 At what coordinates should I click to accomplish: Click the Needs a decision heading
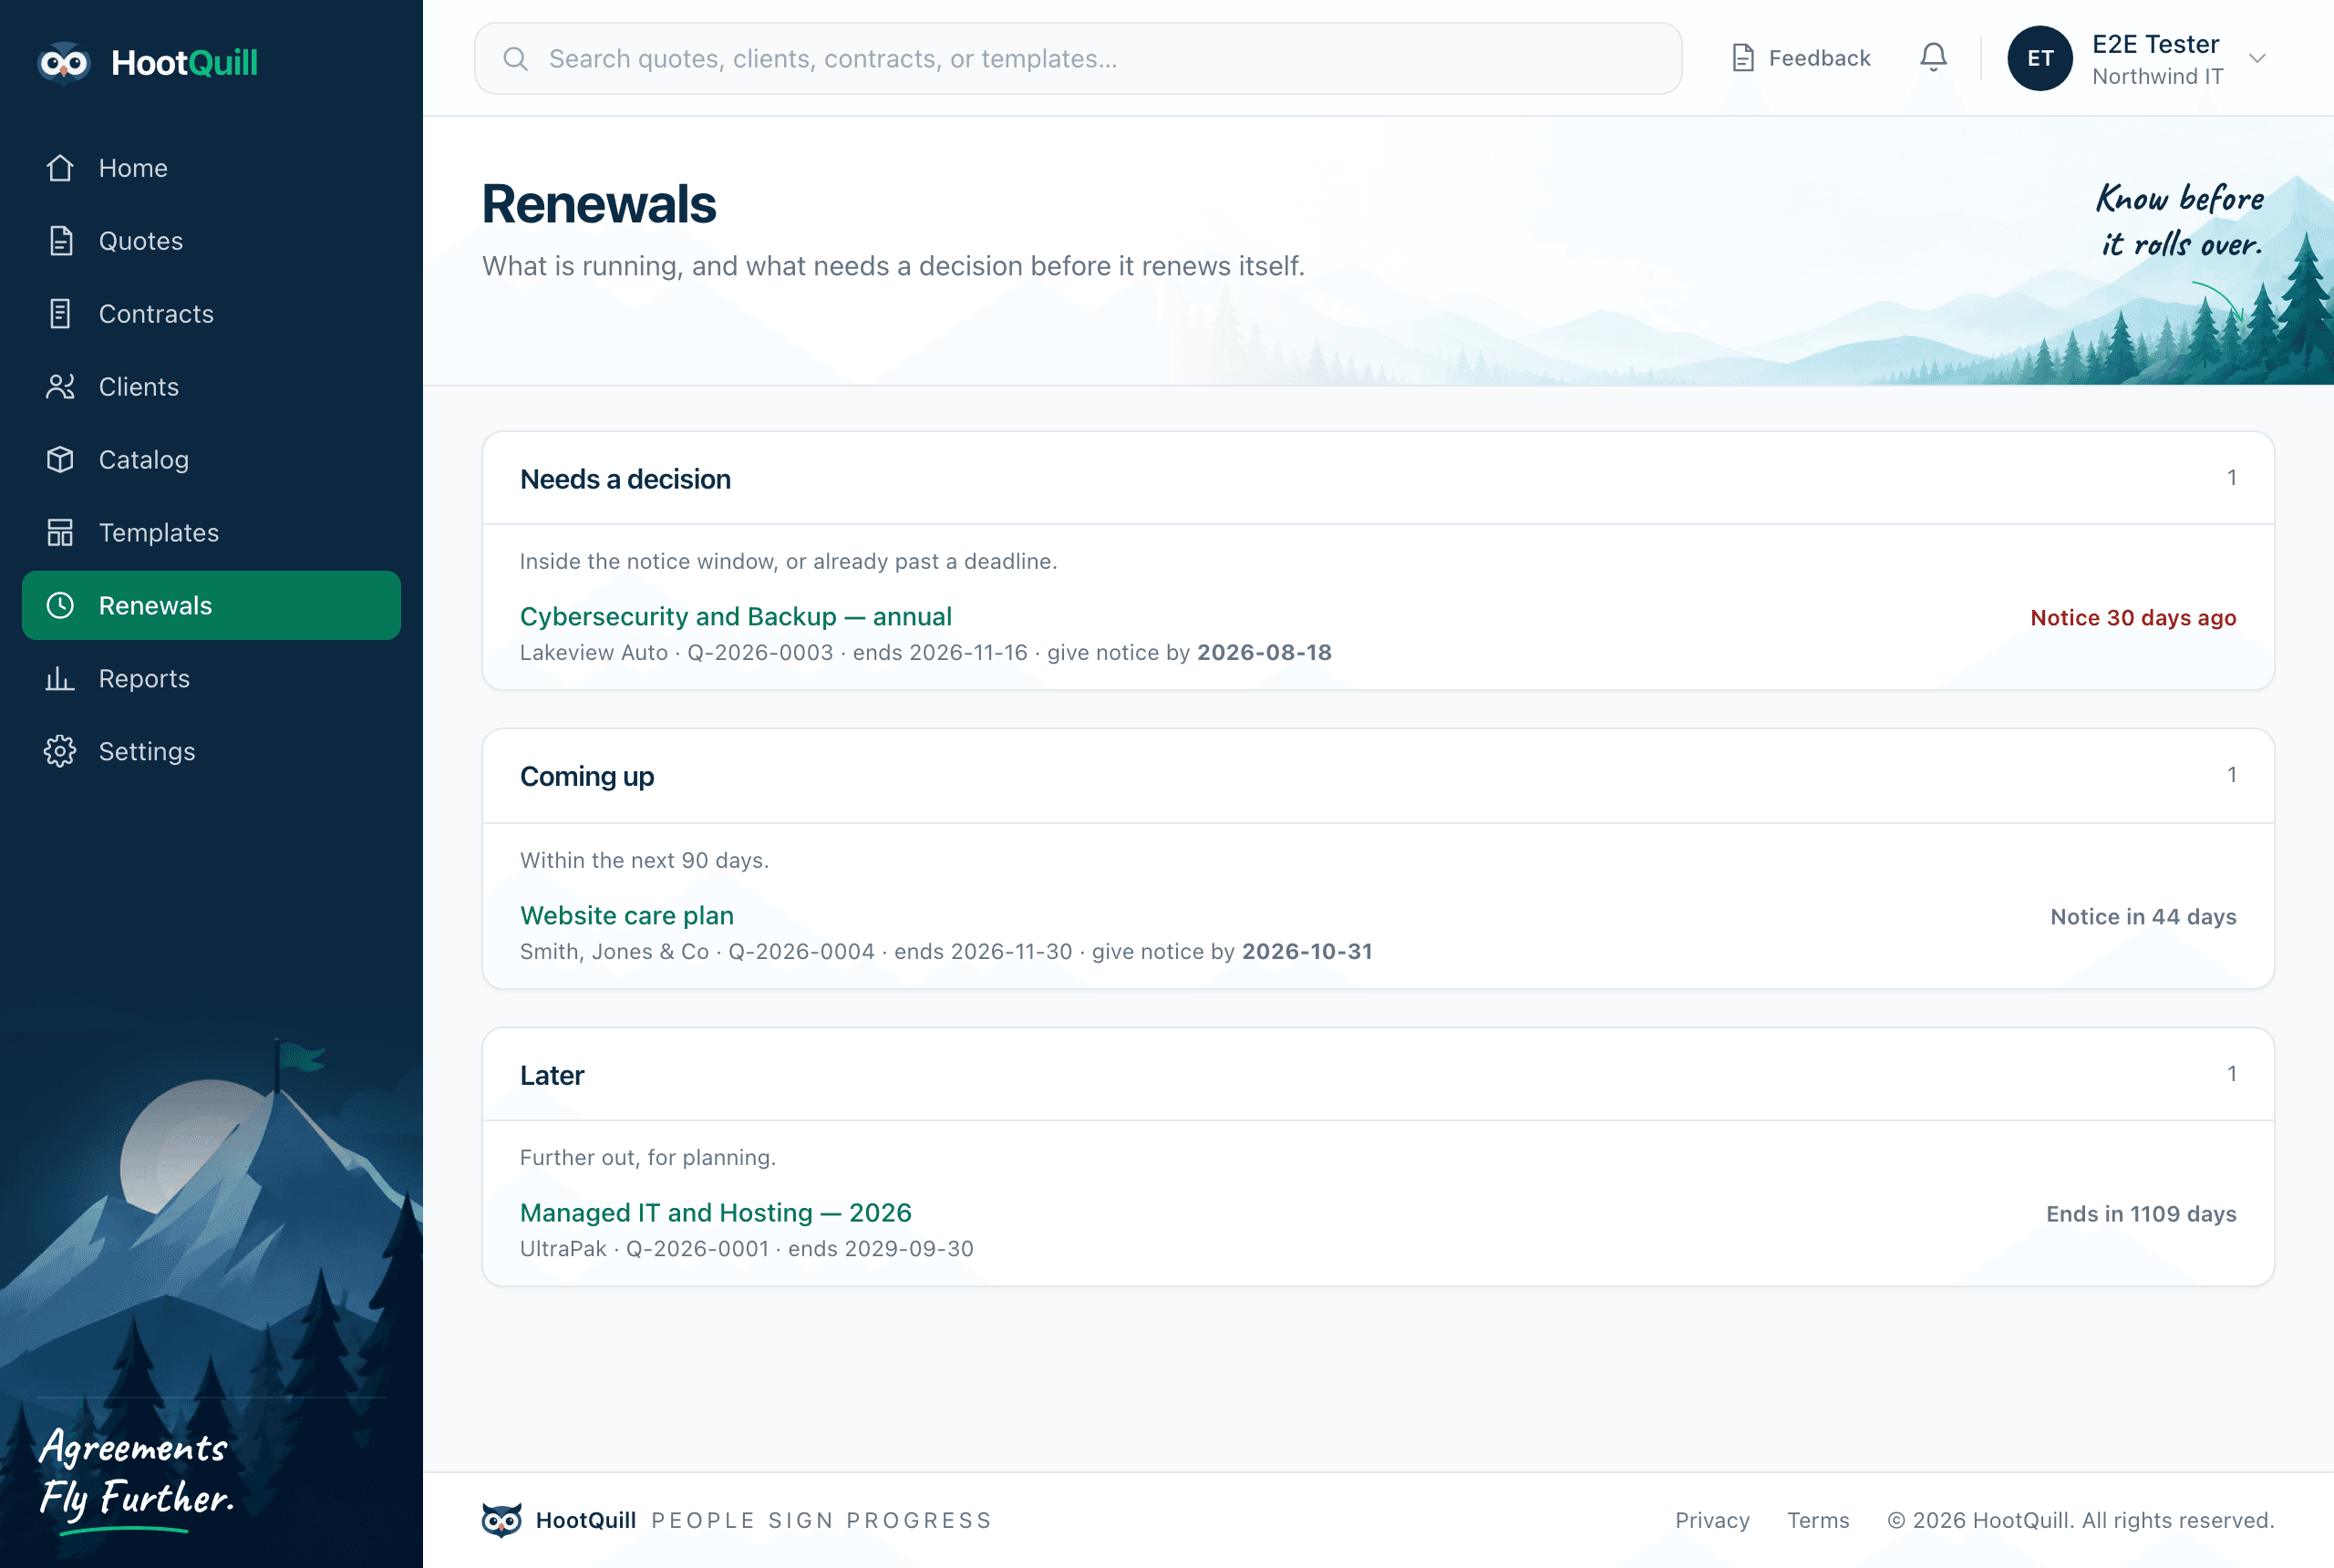pyautogui.click(x=625, y=479)
